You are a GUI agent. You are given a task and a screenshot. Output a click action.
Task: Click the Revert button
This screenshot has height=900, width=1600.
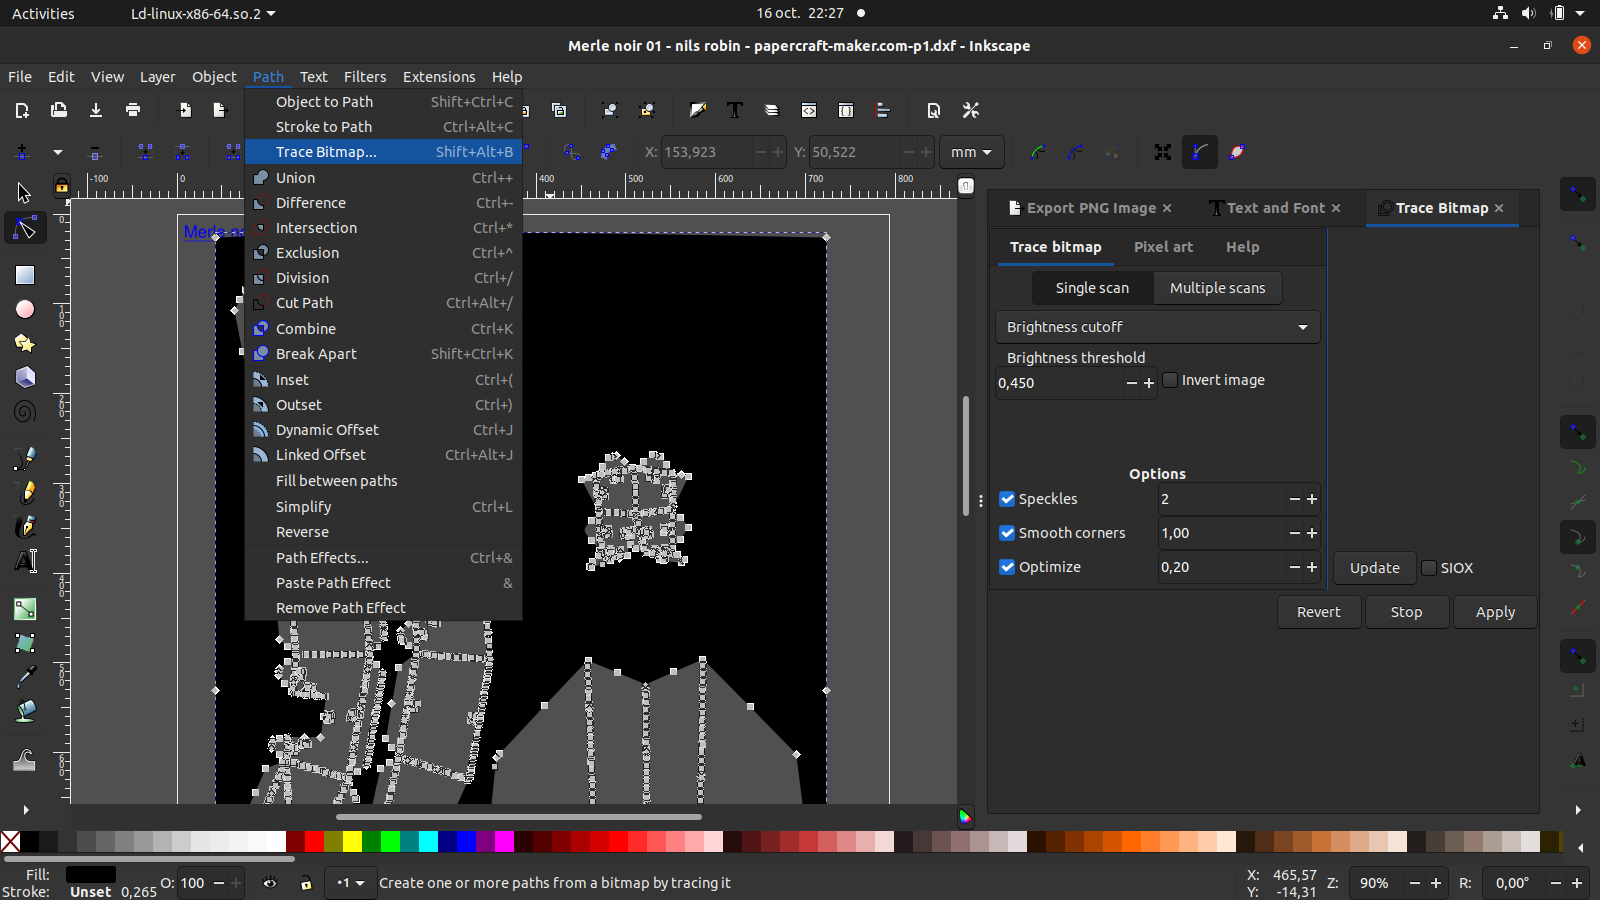click(x=1318, y=612)
